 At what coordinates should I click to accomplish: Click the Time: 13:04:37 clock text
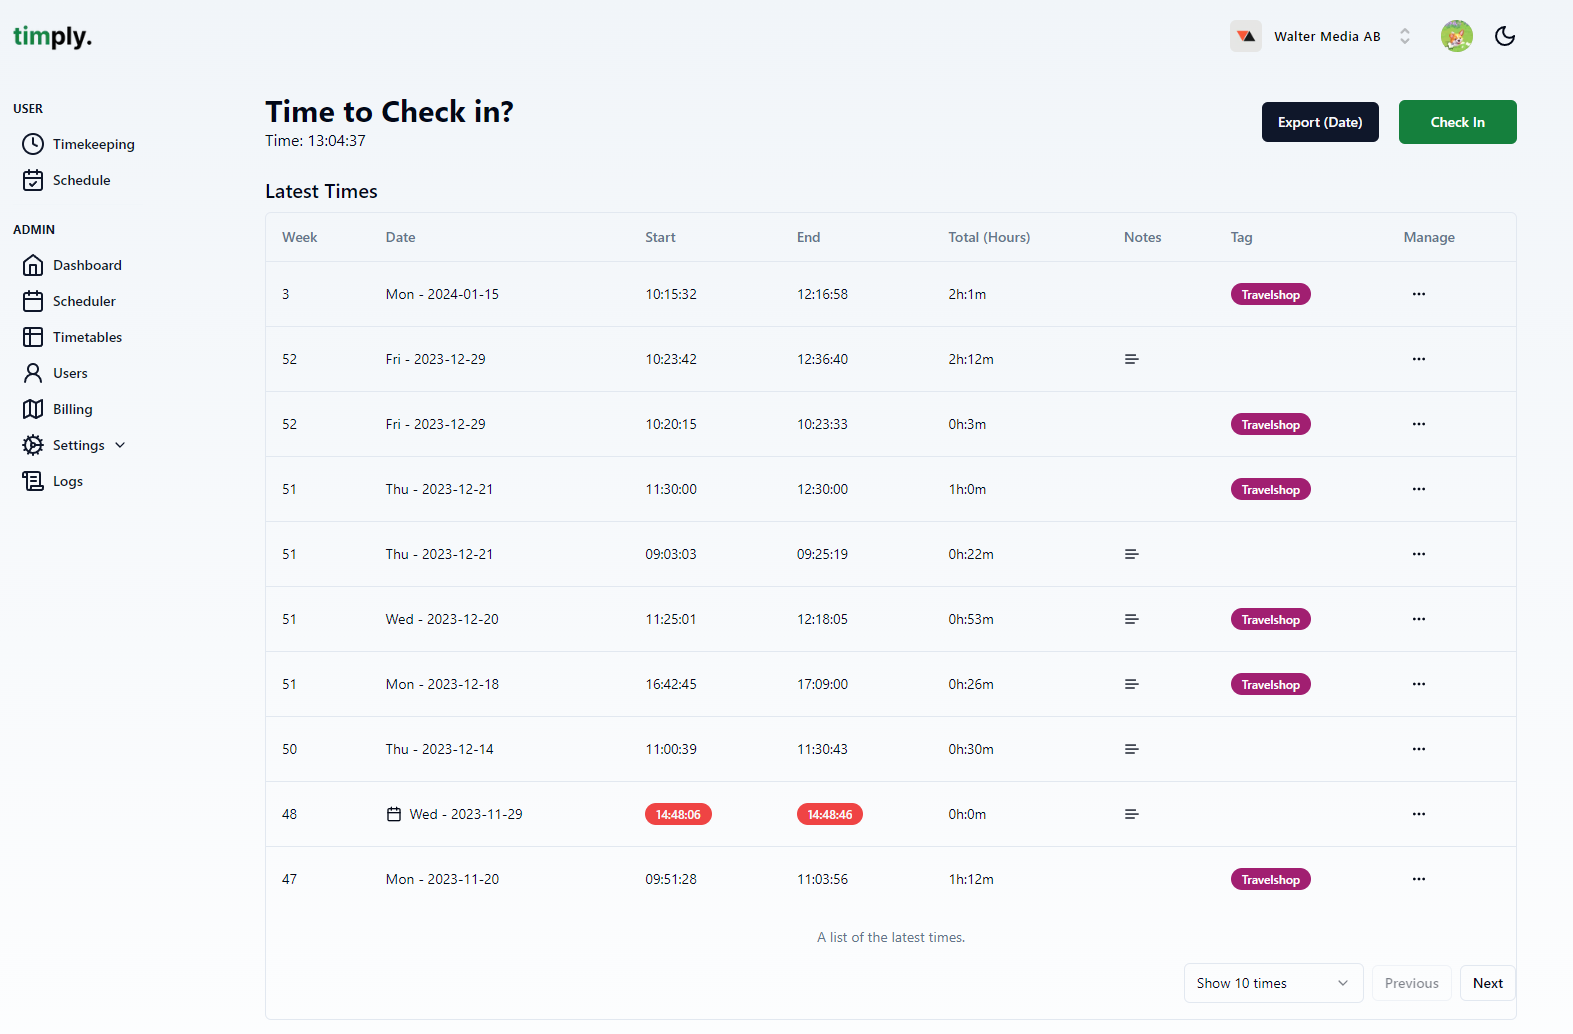coord(315,141)
